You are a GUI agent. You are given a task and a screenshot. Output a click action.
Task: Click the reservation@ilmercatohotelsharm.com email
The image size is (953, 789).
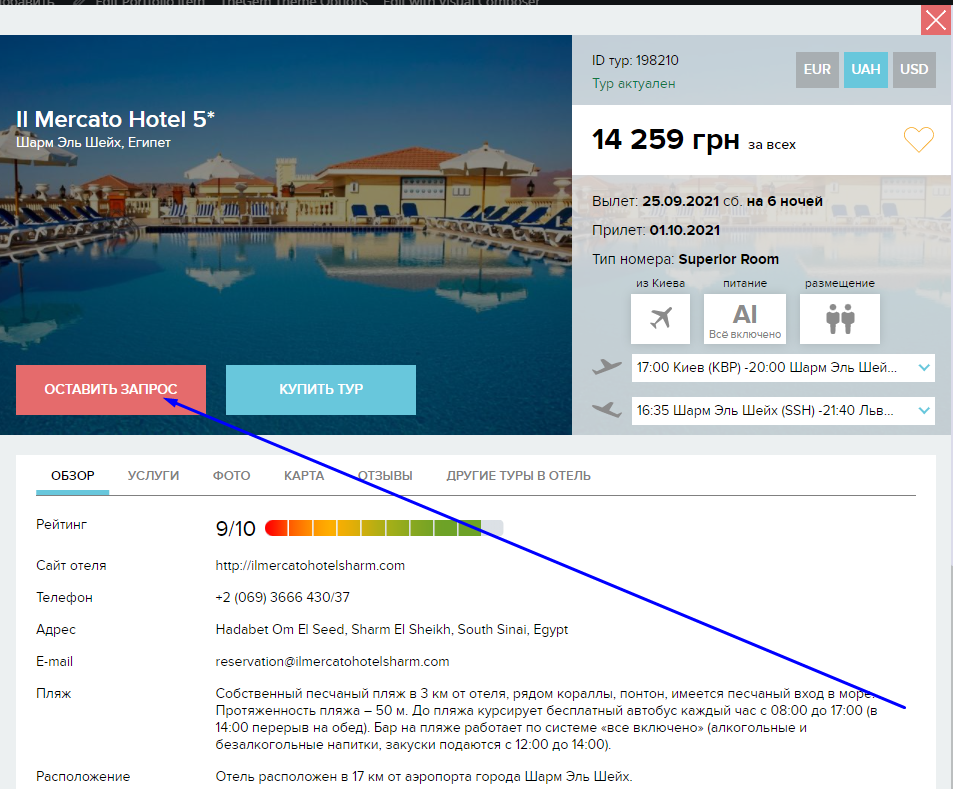click(332, 661)
